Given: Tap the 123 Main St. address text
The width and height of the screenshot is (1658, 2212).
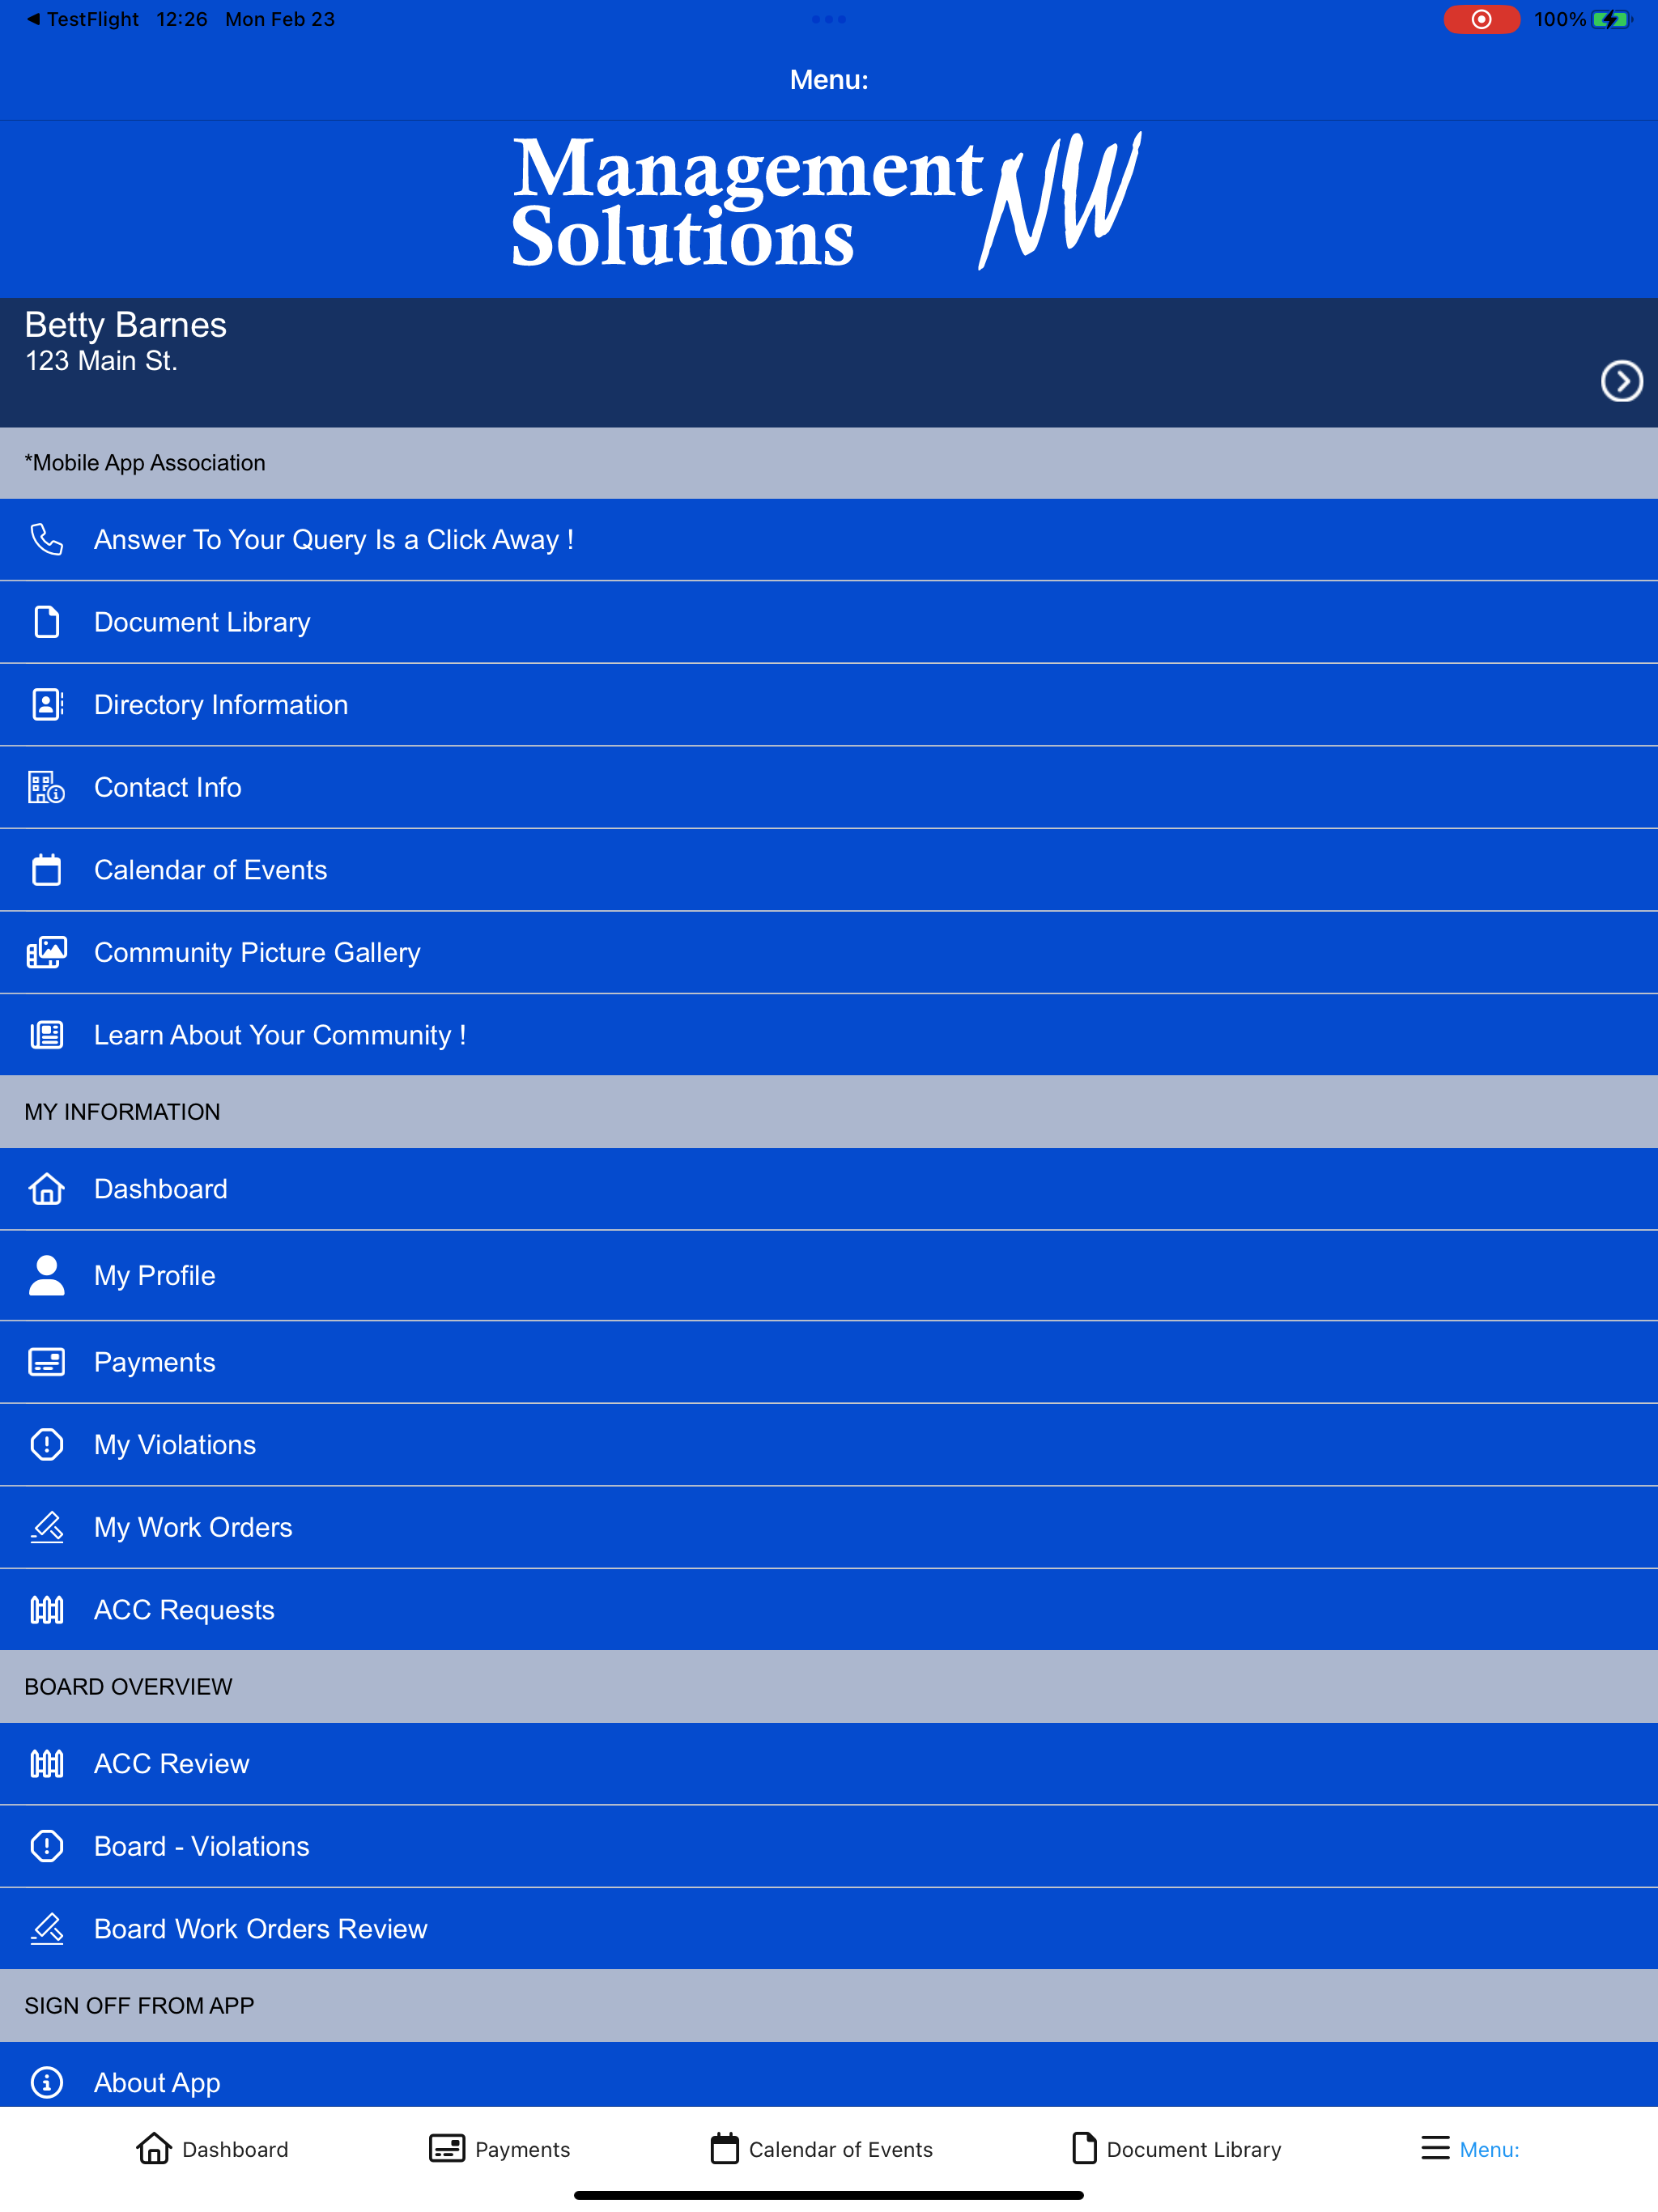Looking at the screenshot, I should 101,361.
